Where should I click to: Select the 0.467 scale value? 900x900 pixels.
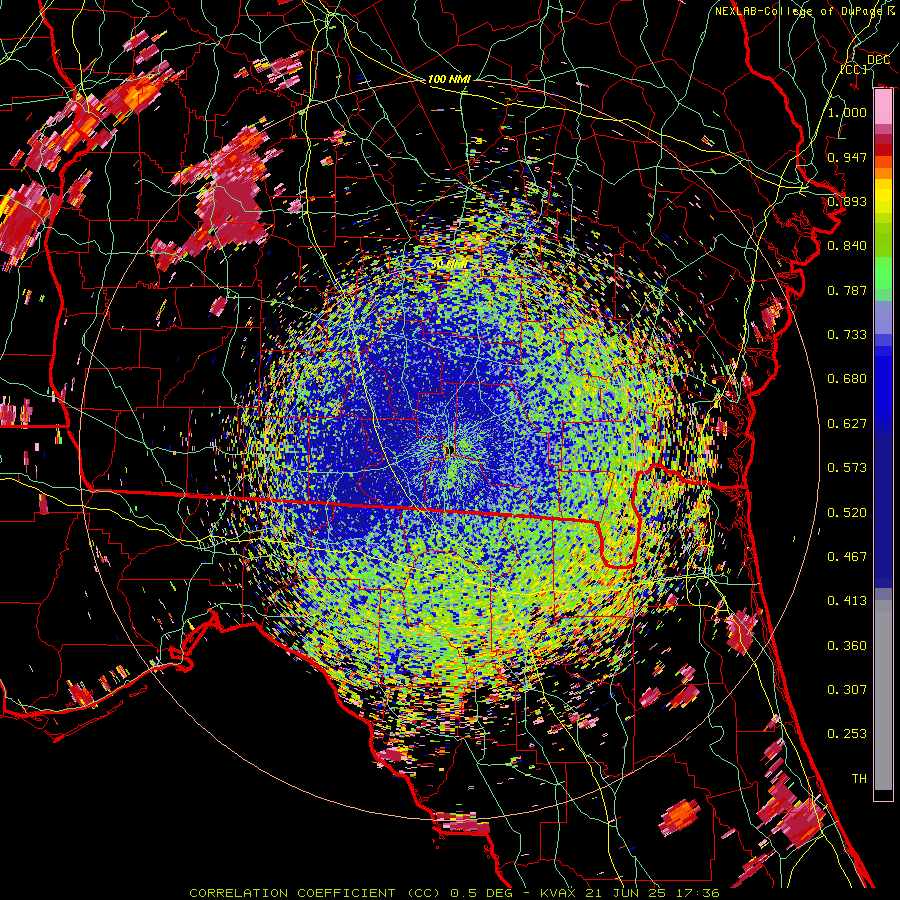click(847, 557)
